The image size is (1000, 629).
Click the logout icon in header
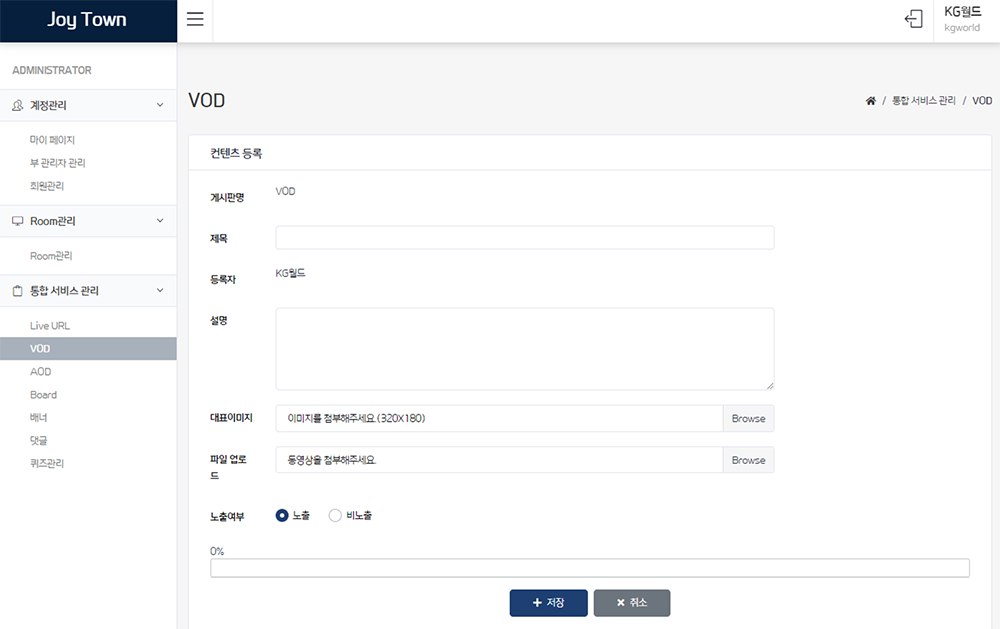click(913, 20)
